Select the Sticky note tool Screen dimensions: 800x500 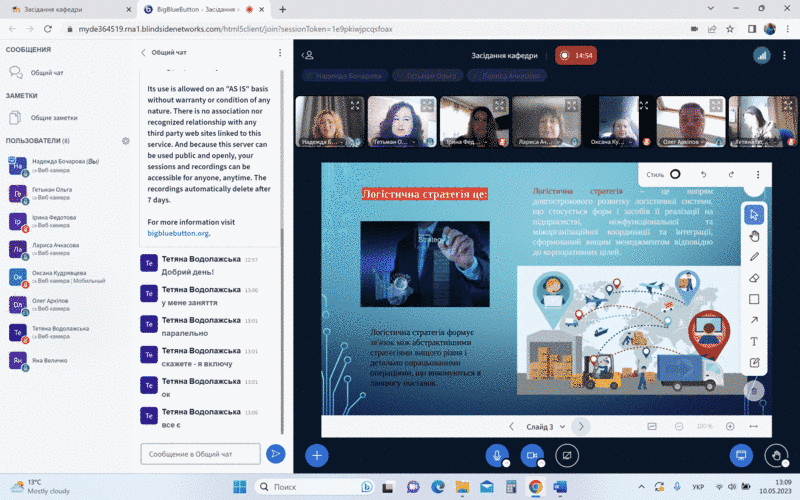[x=755, y=362]
